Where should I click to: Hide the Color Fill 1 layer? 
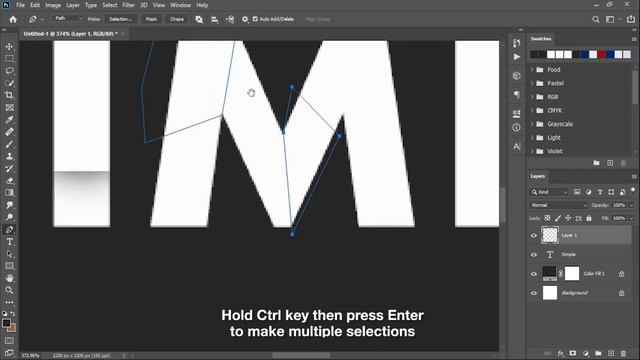pos(534,274)
